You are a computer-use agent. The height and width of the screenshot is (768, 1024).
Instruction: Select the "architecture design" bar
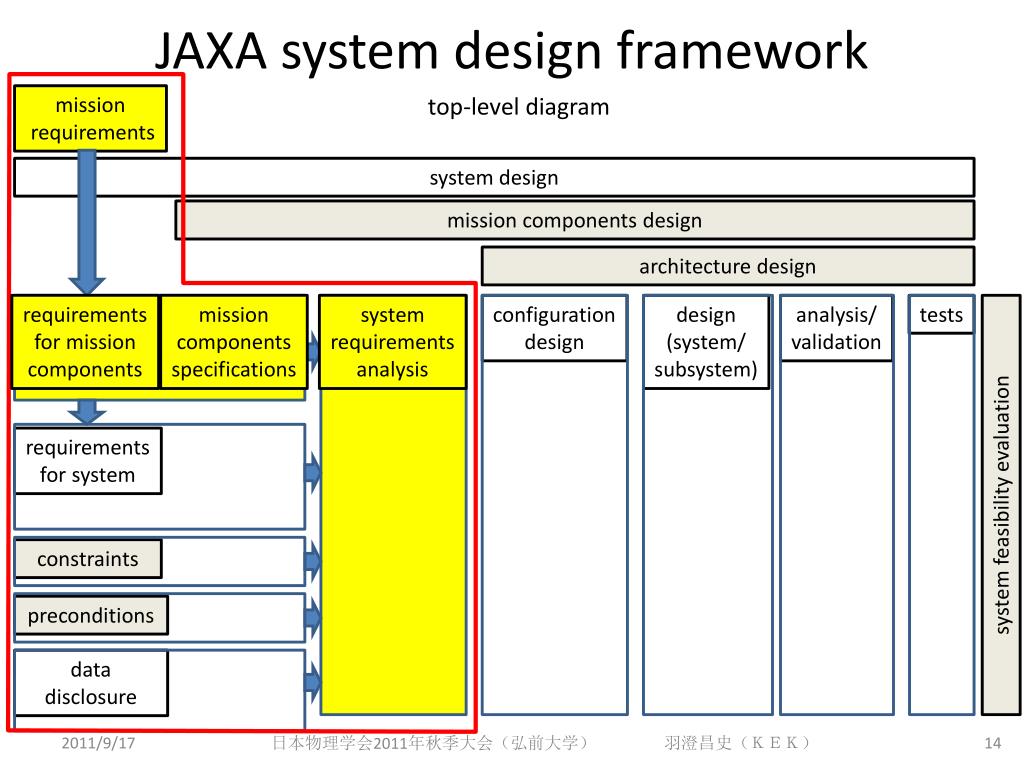tap(728, 266)
